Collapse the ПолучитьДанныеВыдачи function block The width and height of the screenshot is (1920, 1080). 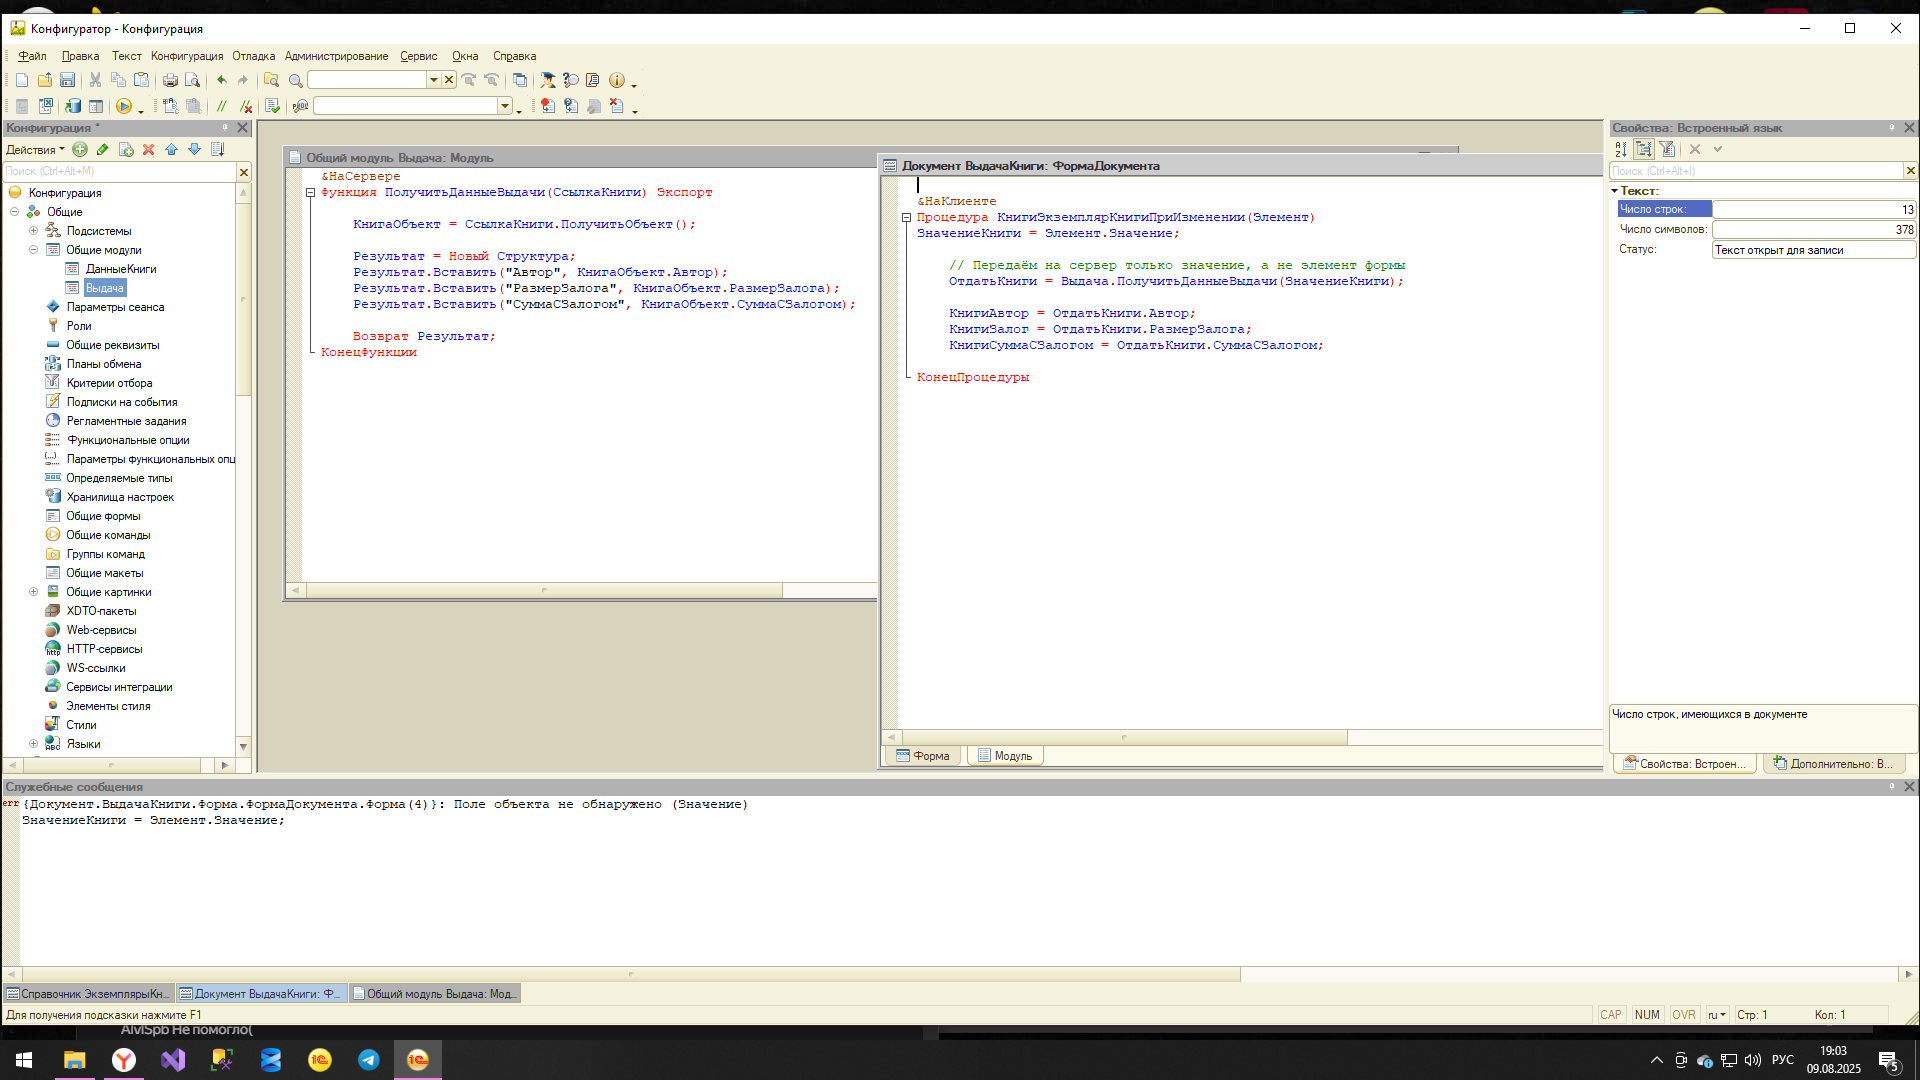[310, 193]
